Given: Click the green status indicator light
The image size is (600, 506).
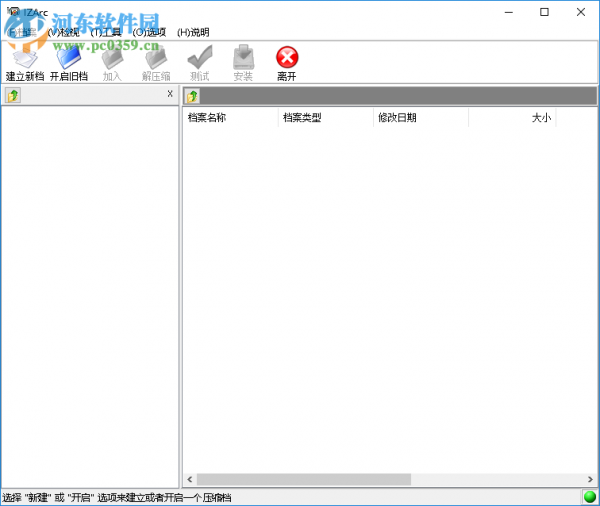Looking at the screenshot, I should point(590,497).
